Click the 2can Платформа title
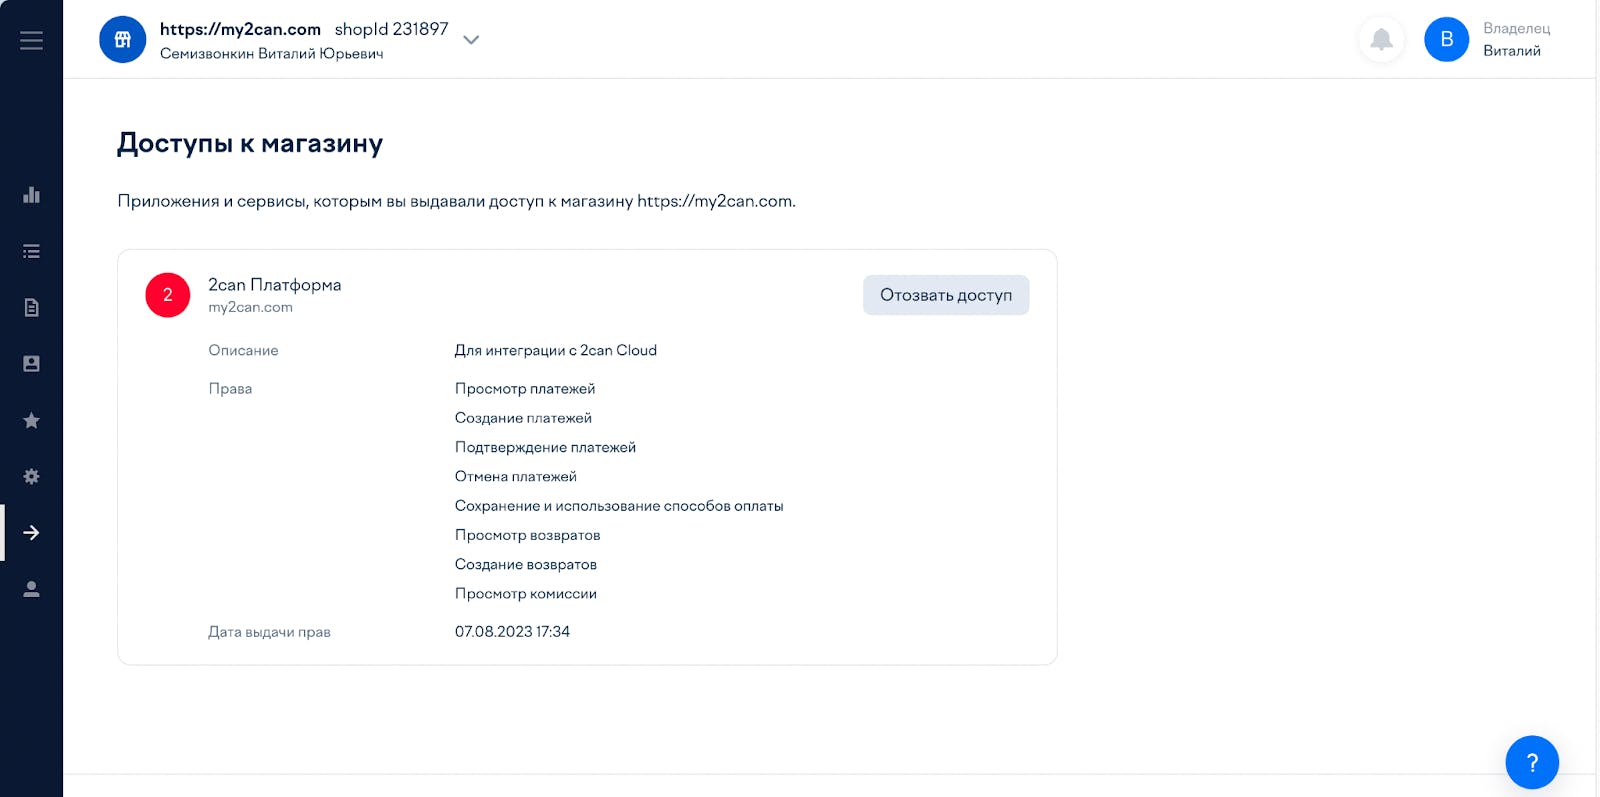 click(x=275, y=285)
